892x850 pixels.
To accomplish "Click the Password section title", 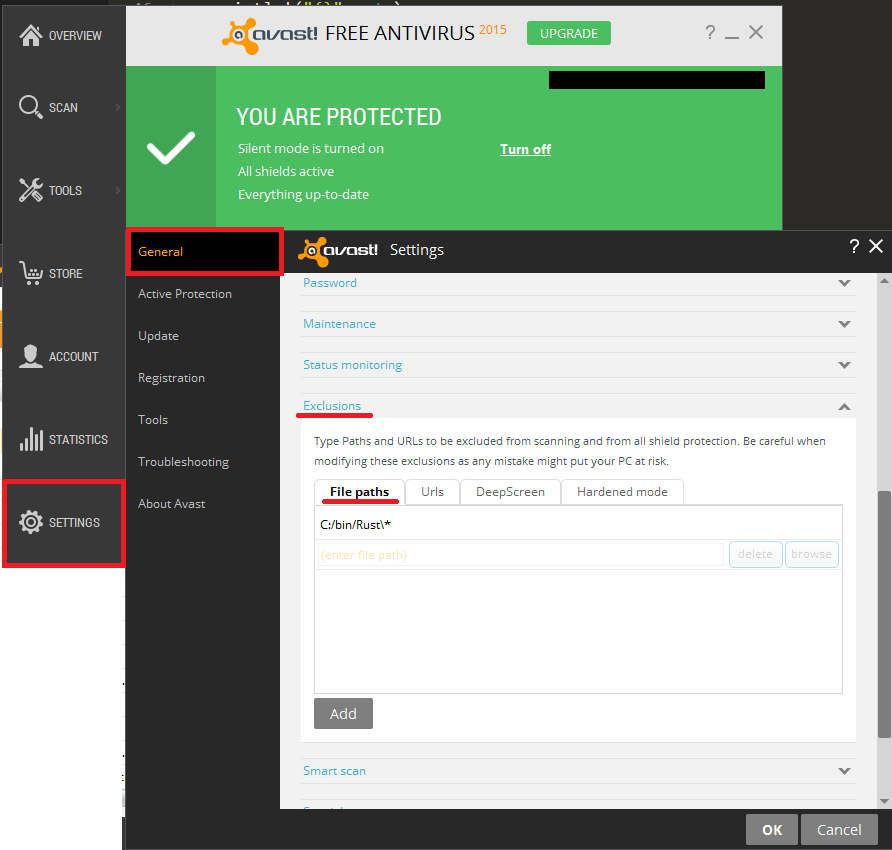I will point(330,283).
